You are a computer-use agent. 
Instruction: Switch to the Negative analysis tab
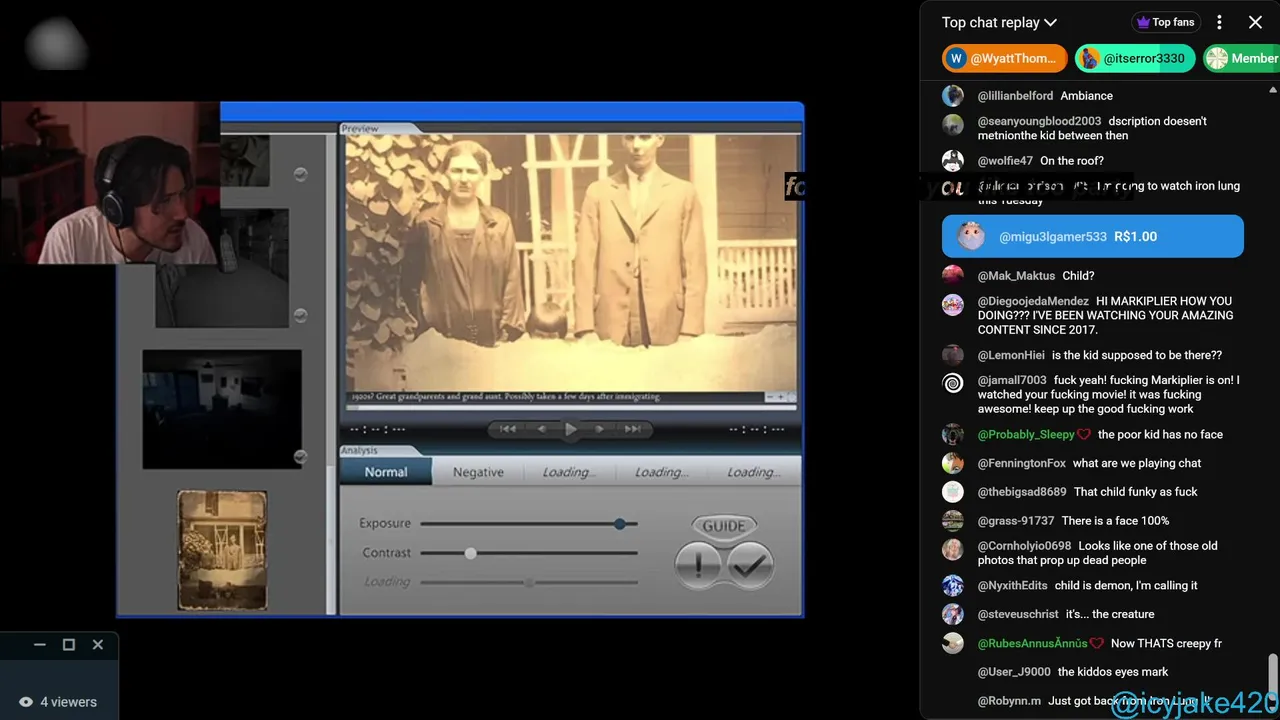click(478, 472)
